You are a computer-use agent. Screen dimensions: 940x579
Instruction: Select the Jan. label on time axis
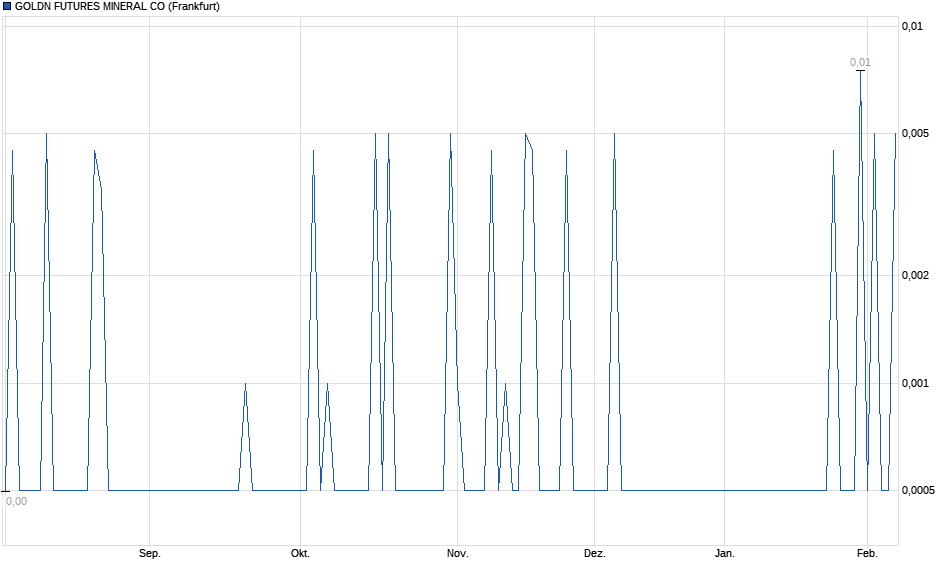pyautogui.click(x=725, y=553)
